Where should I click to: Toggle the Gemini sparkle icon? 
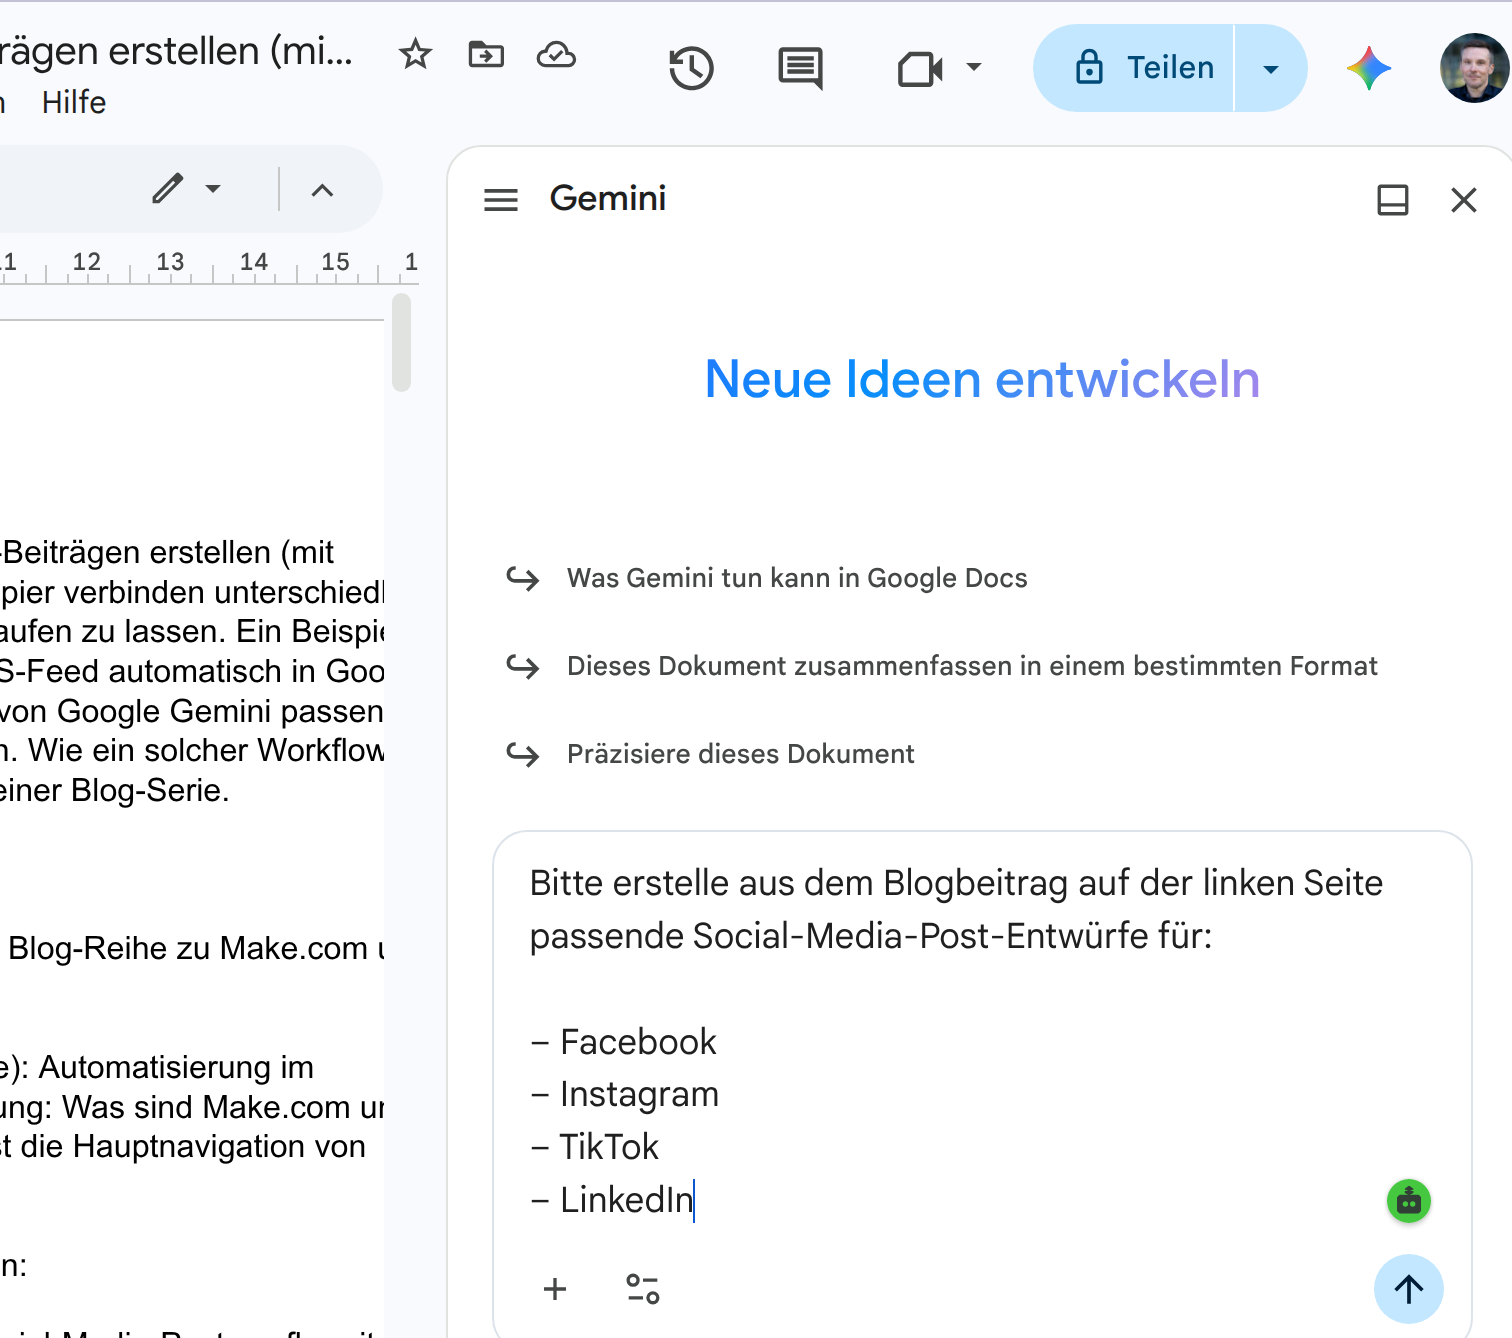point(1369,68)
